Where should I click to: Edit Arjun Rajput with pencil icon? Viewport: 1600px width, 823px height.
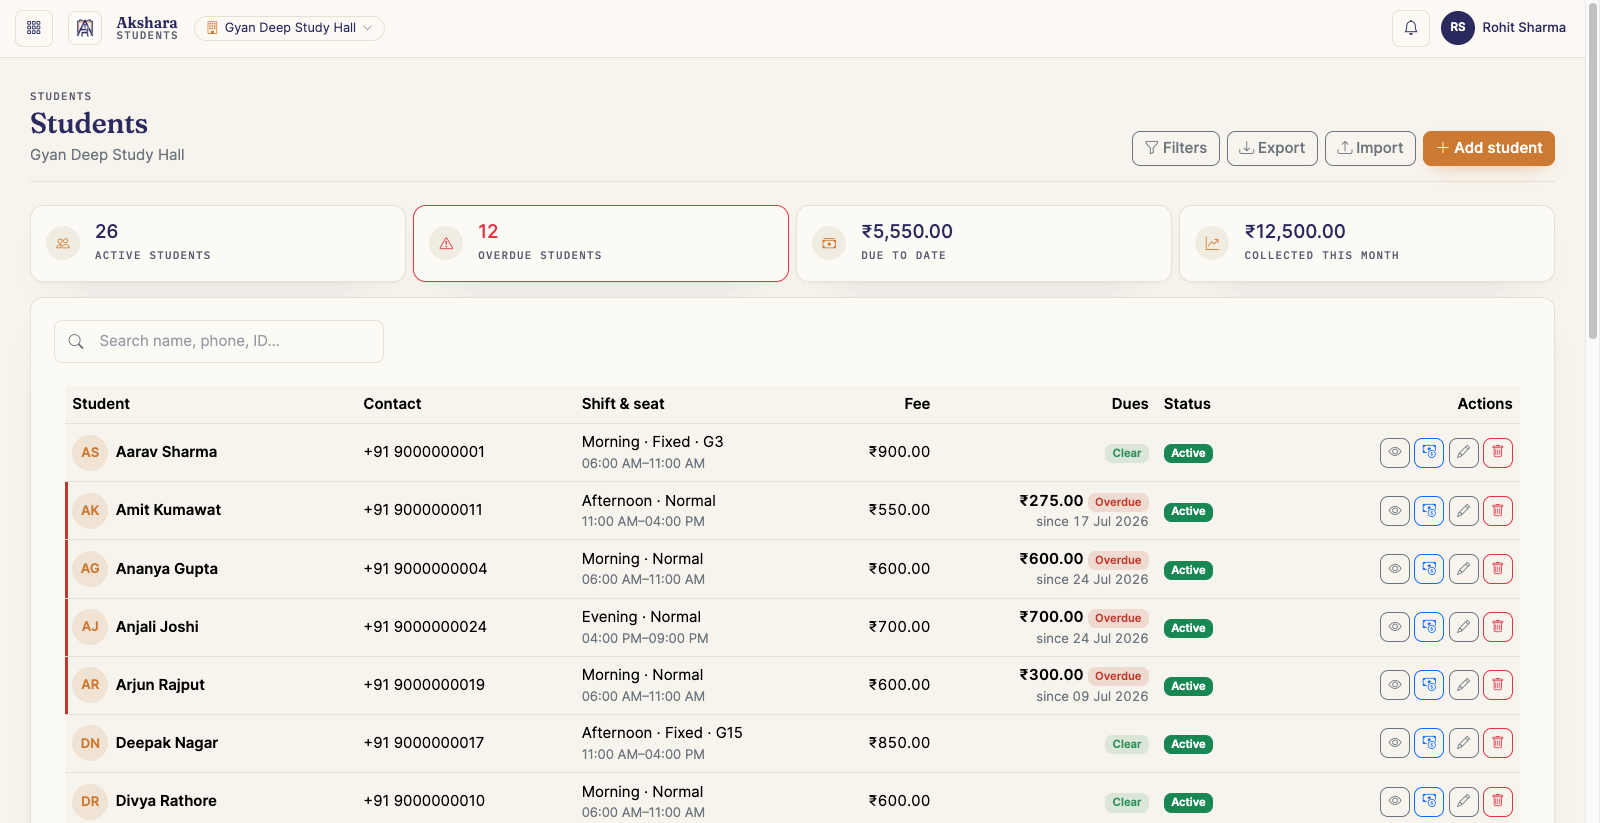click(x=1463, y=685)
